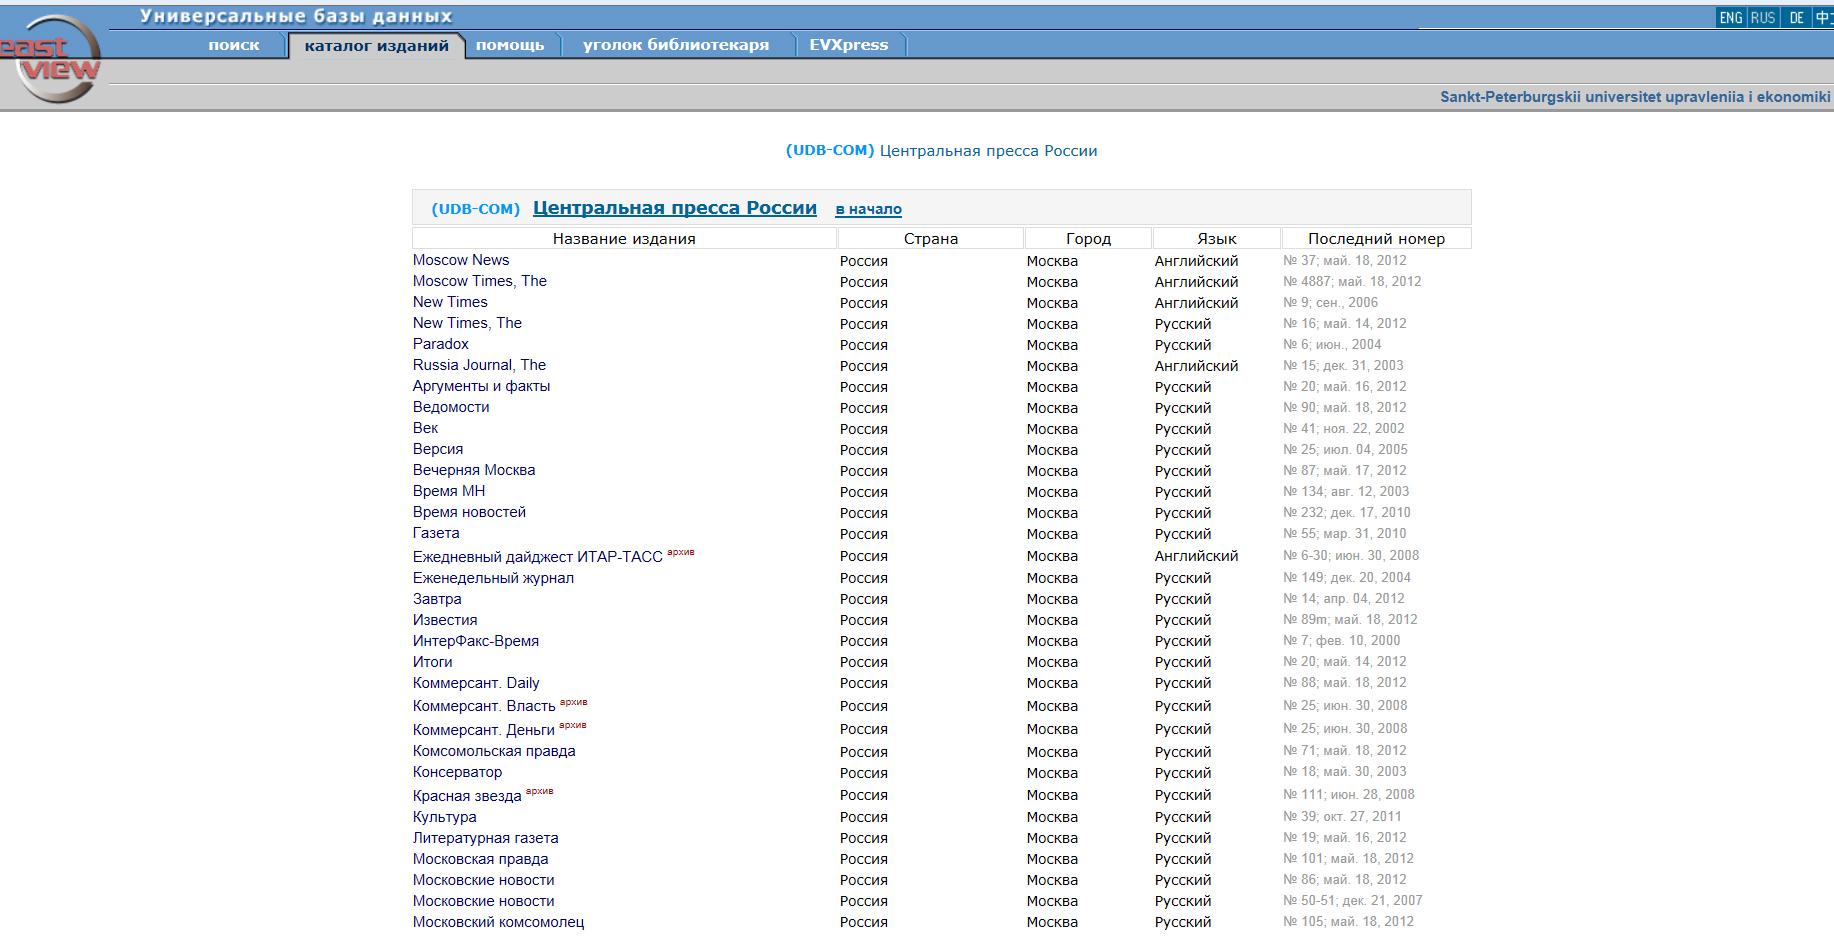The image size is (1834, 937).
Task: Open Комсомольская правда publication
Action: pos(494,751)
